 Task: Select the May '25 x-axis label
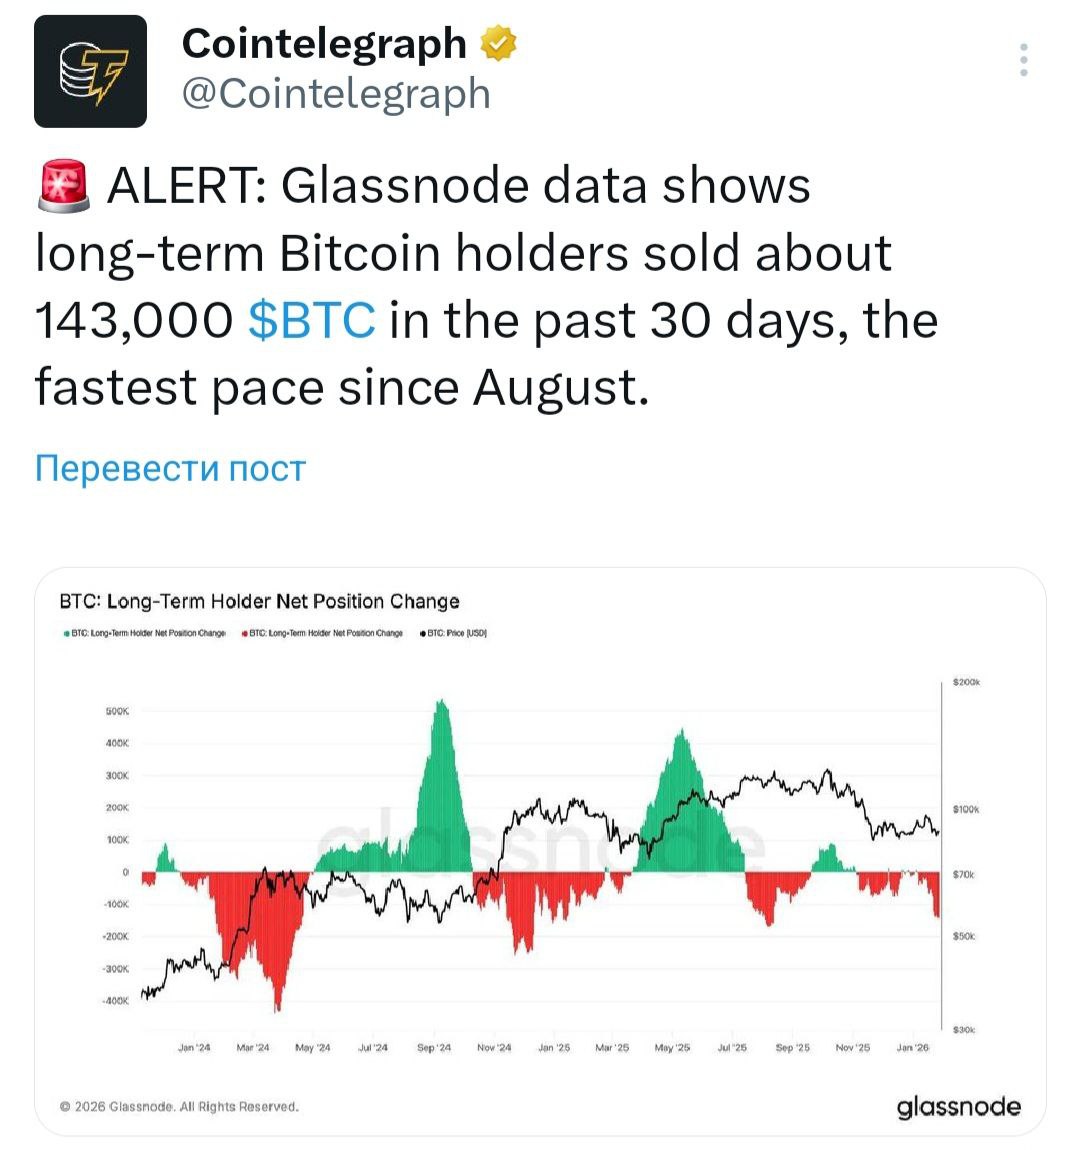click(x=672, y=1048)
